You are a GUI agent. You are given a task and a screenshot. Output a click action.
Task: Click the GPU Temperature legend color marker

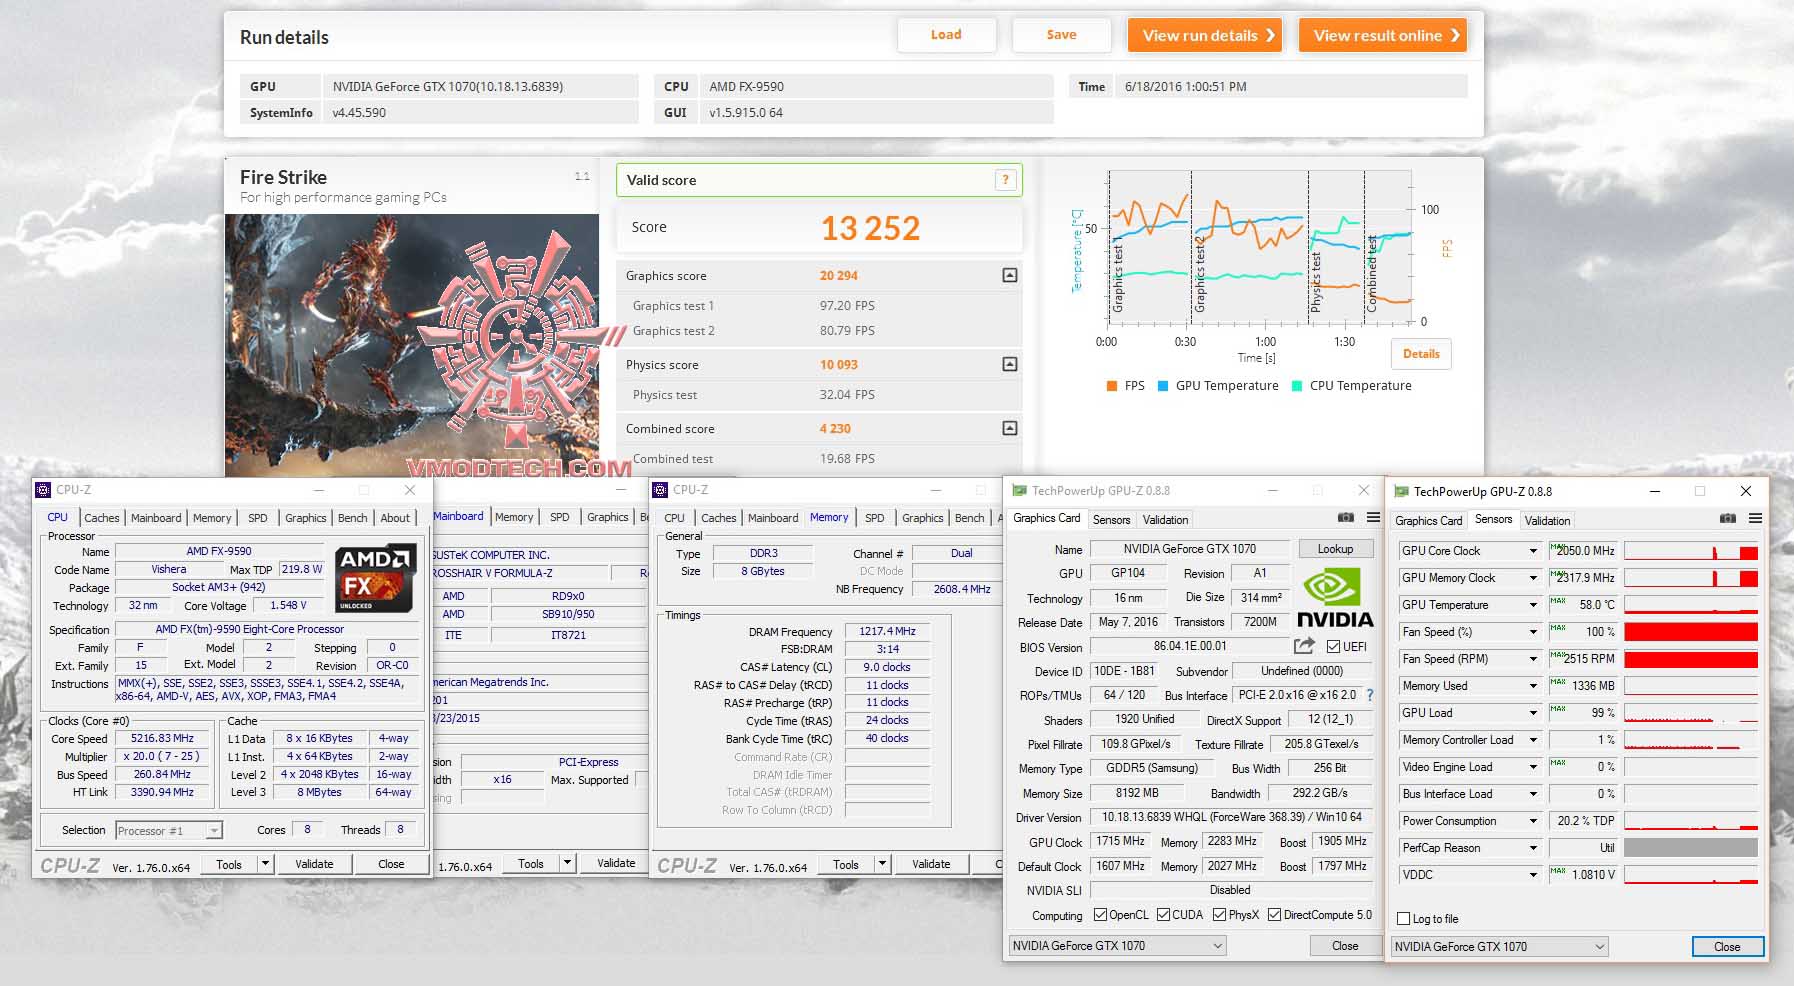[x=1163, y=386]
